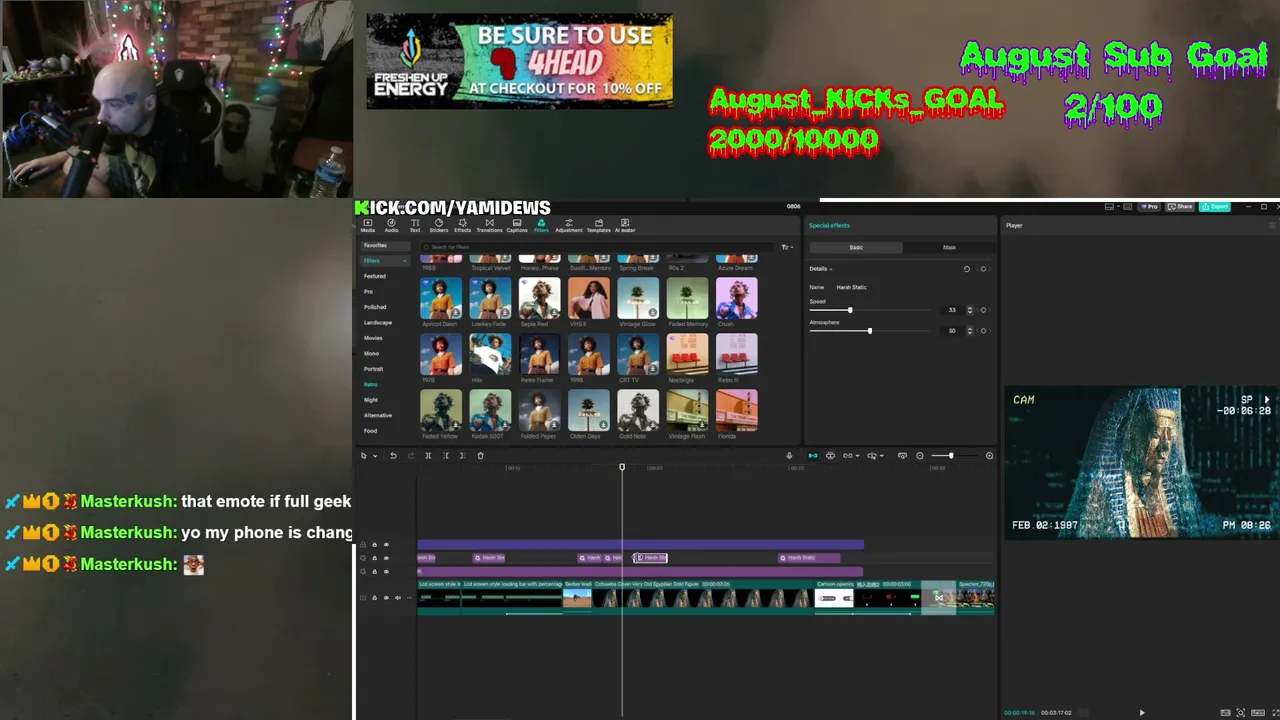Add a keyframe for Atmosphere
Image resolution: width=1280 pixels, height=720 pixels.
pyautogui.click(x=983, y=331)
